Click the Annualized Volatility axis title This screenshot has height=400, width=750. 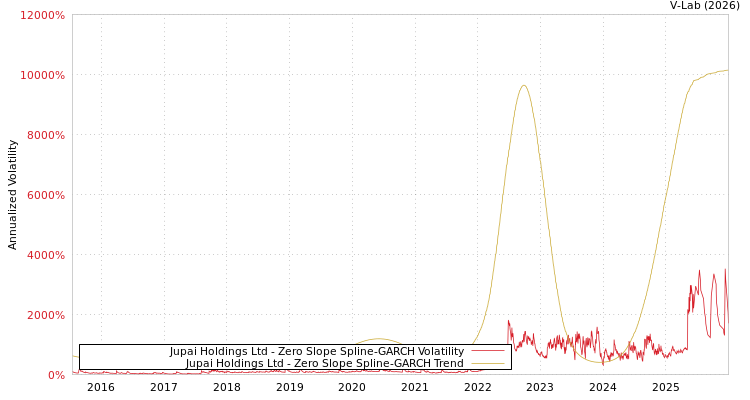point(12,195)
